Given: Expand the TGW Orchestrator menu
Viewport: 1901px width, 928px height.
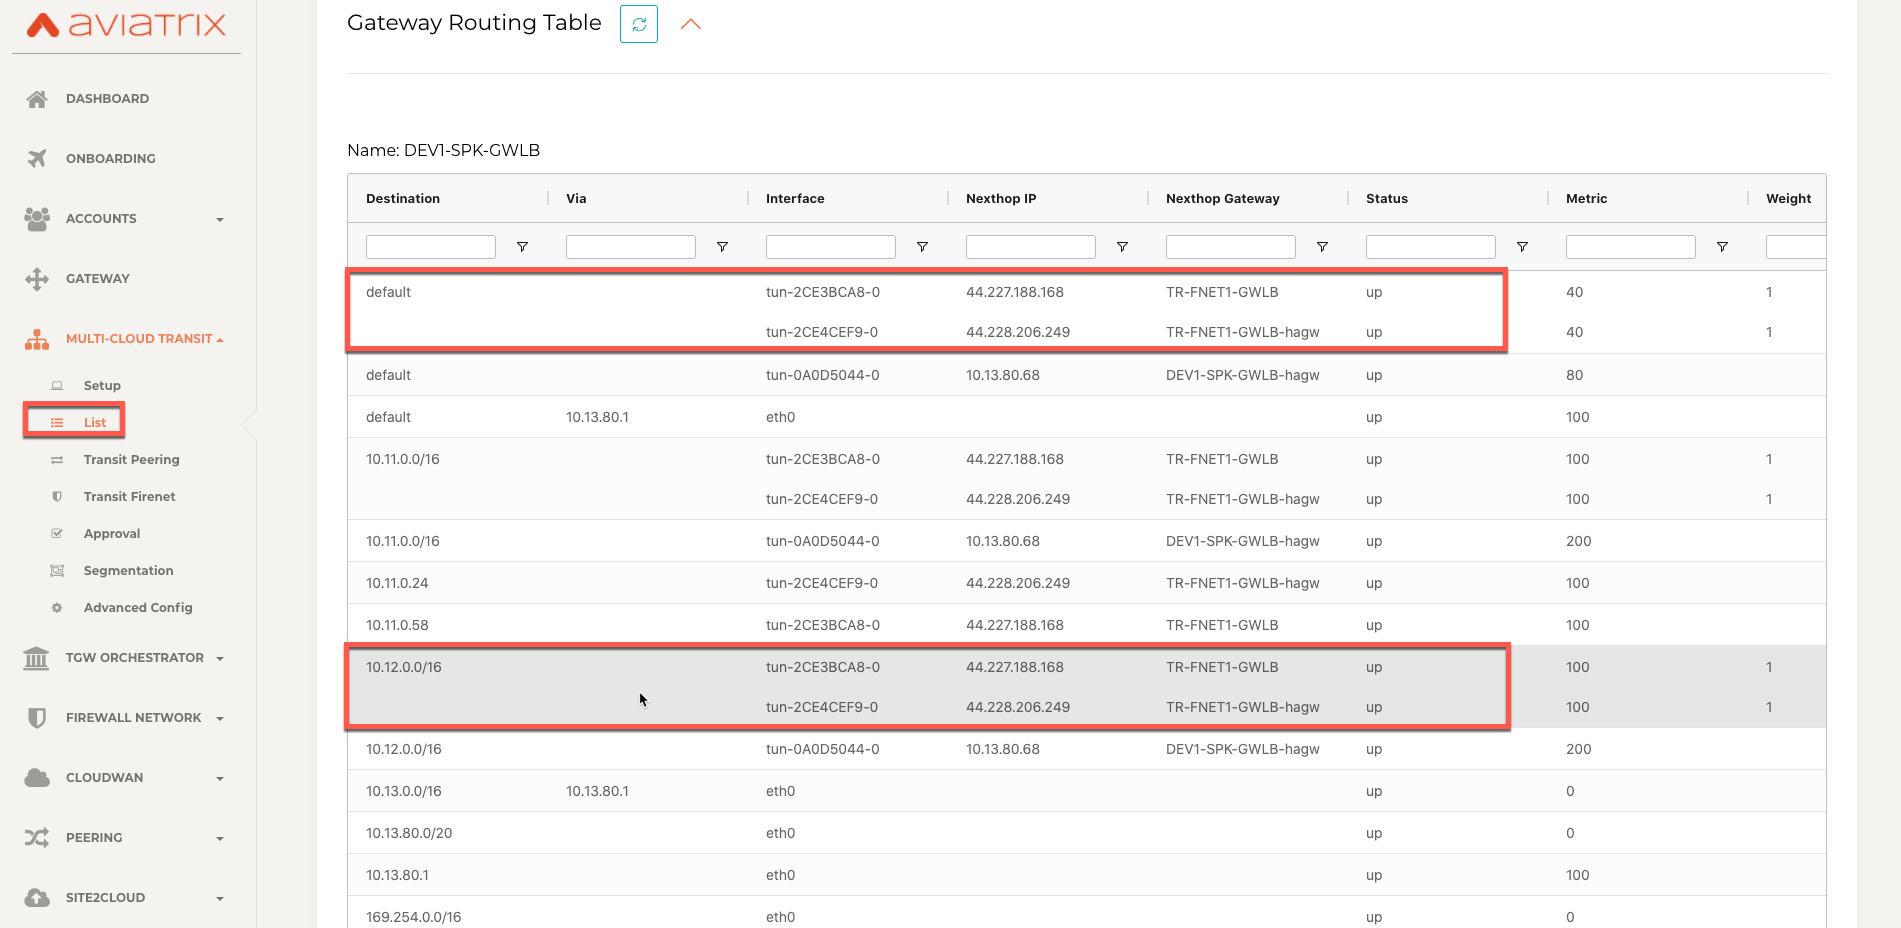Looking at the screenshot, I should [x=219, y=658].
